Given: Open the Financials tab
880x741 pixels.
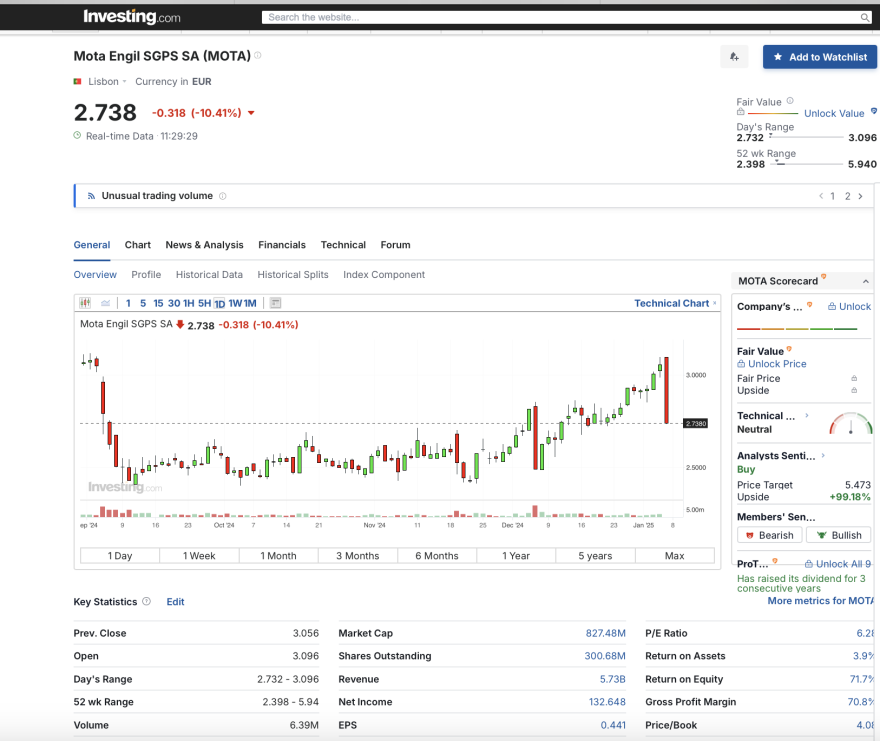Looking at the screenshot, I should click(282, 245).
